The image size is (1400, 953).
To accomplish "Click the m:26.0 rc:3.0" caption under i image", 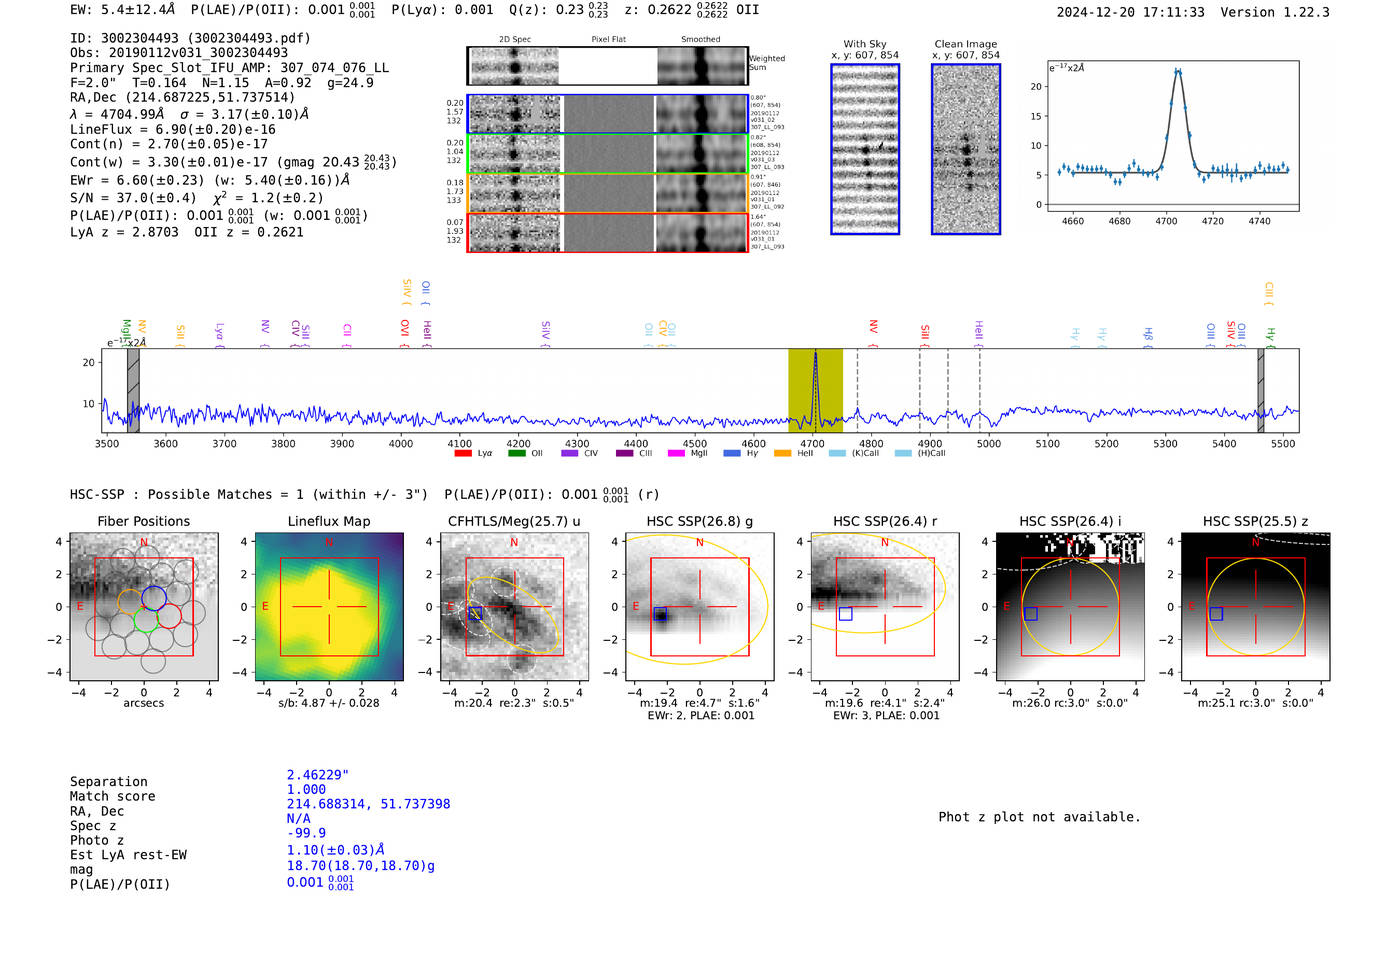I will (1070, 703).
